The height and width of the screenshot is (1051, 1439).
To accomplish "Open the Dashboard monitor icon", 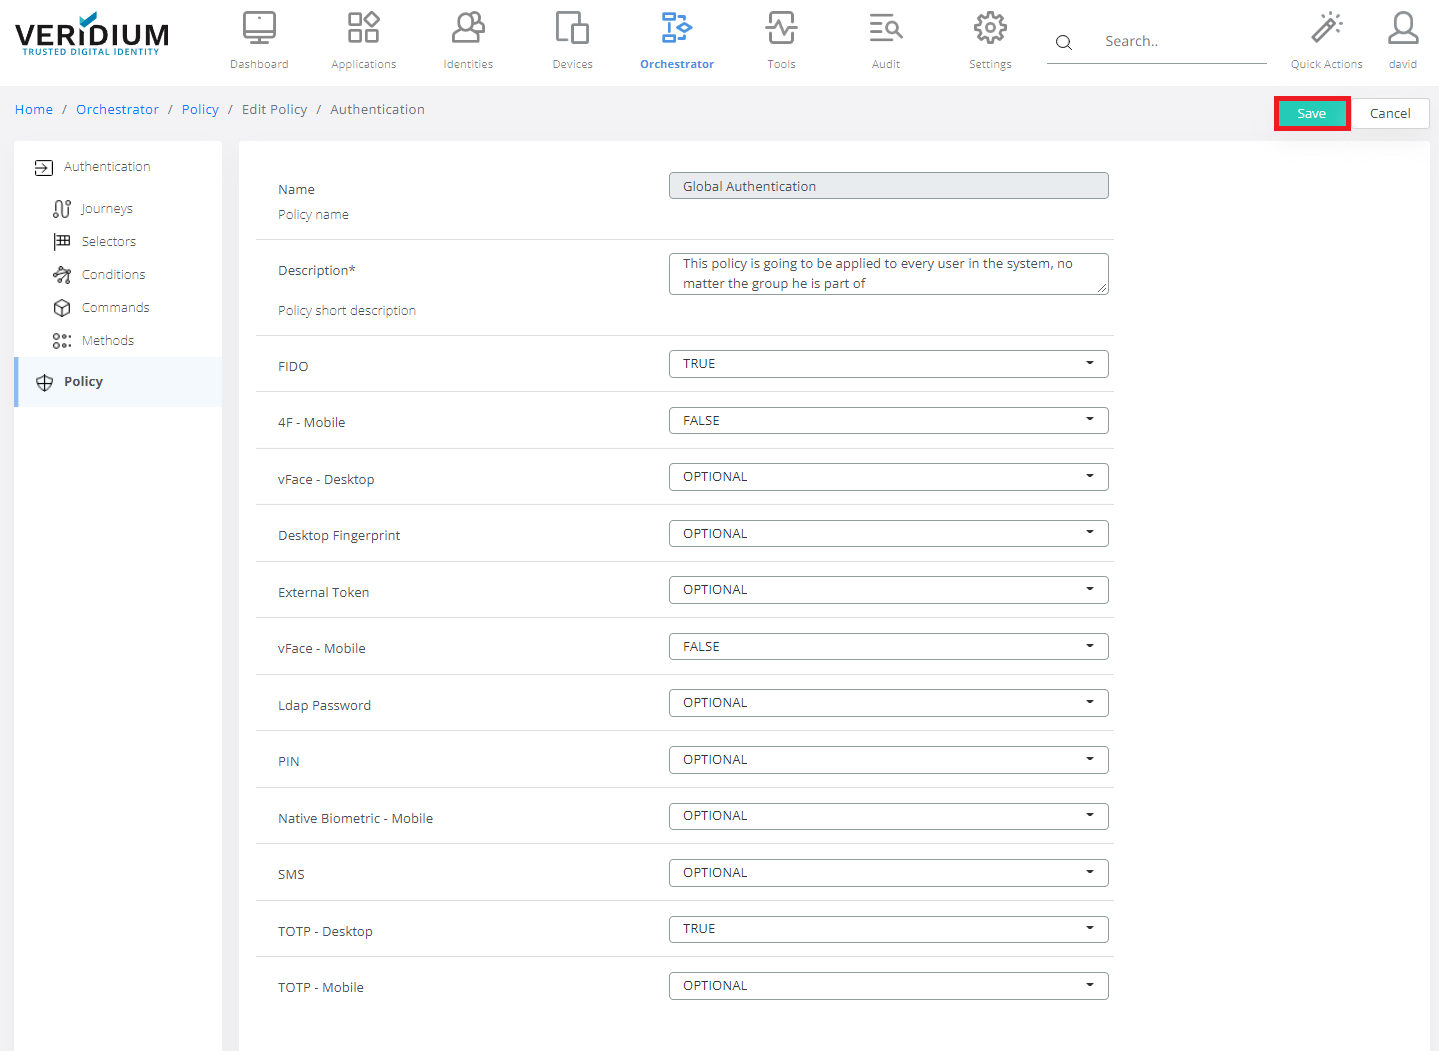I will [x=259, y=28].
